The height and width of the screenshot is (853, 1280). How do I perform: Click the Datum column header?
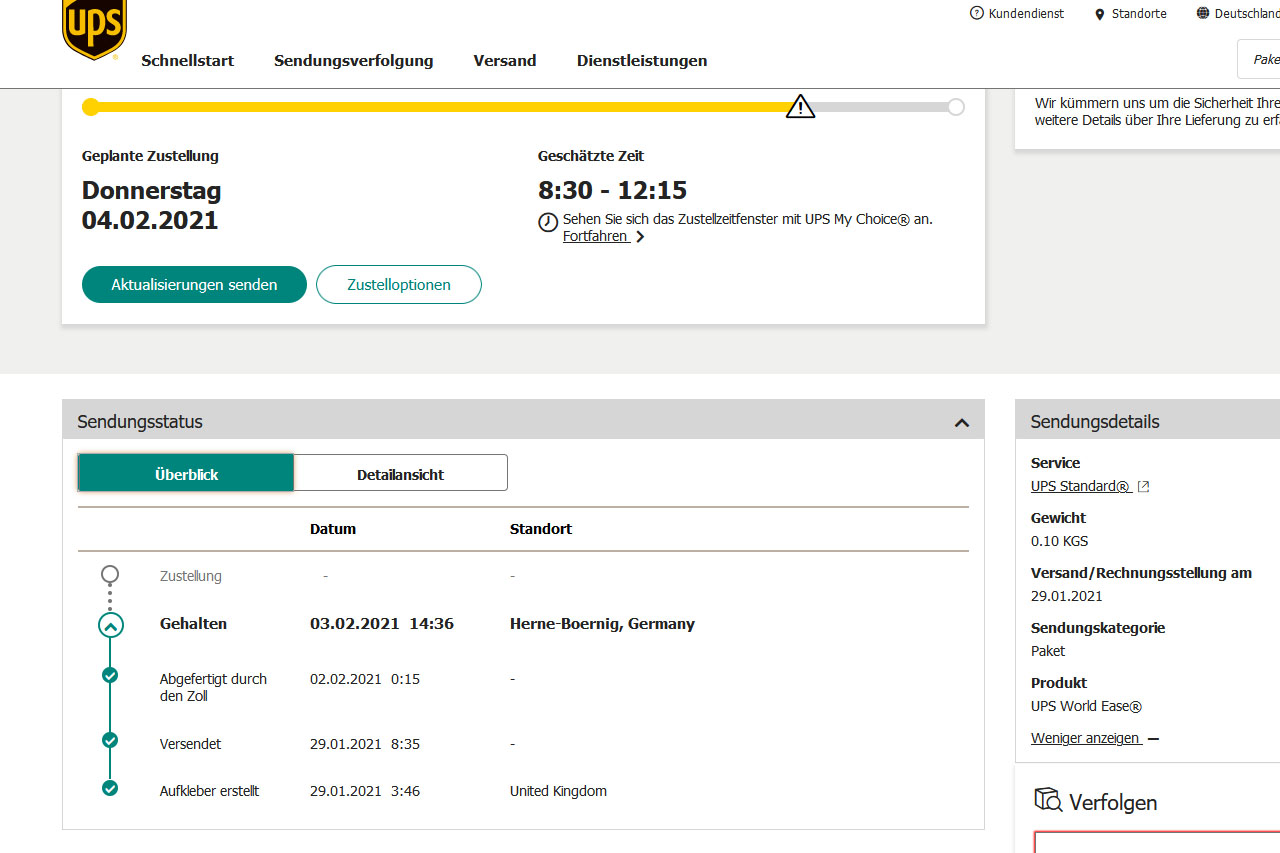pyautogui.click(x=333, y=529)
